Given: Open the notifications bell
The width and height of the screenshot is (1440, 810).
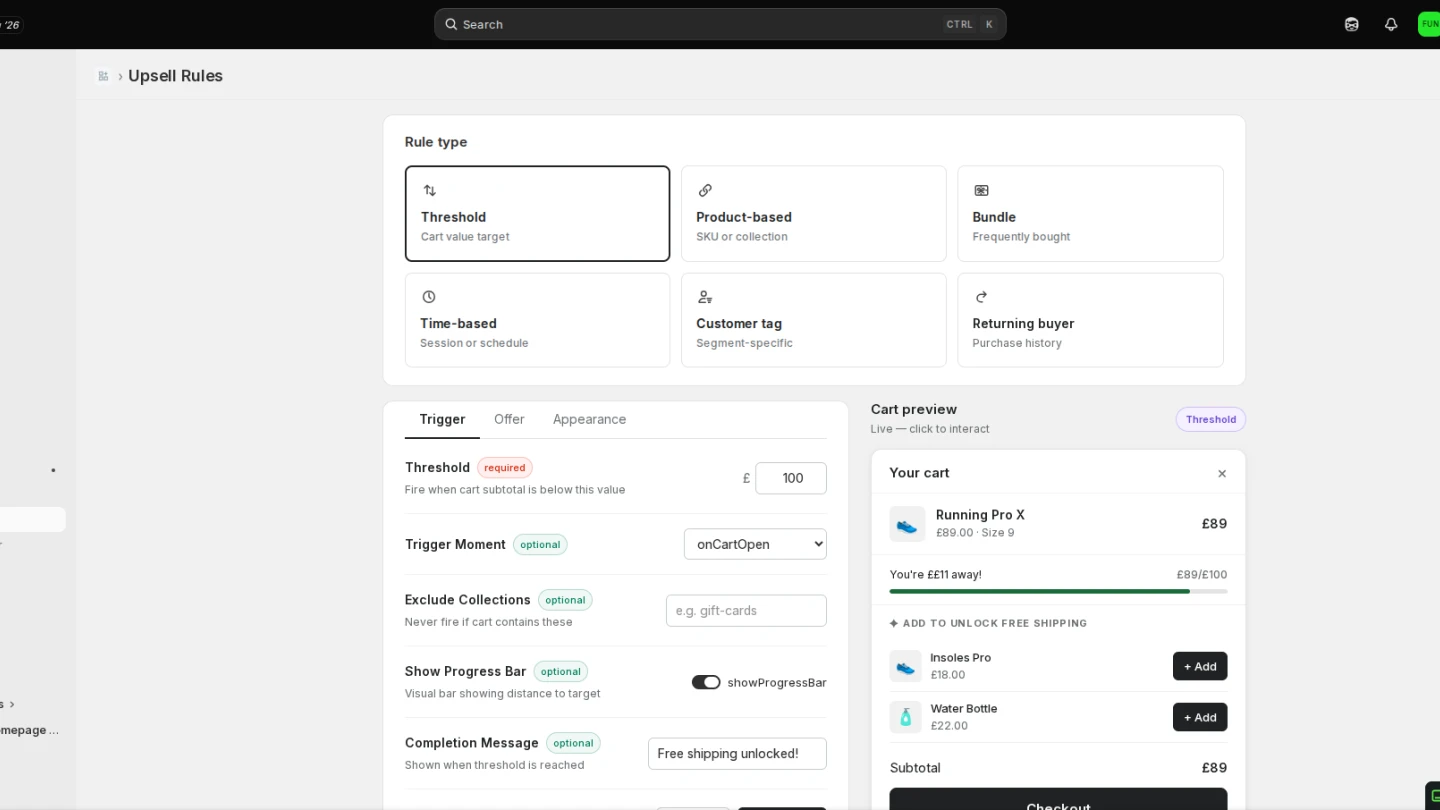Looking at the screenshot, I should [x=1391, y=24].
